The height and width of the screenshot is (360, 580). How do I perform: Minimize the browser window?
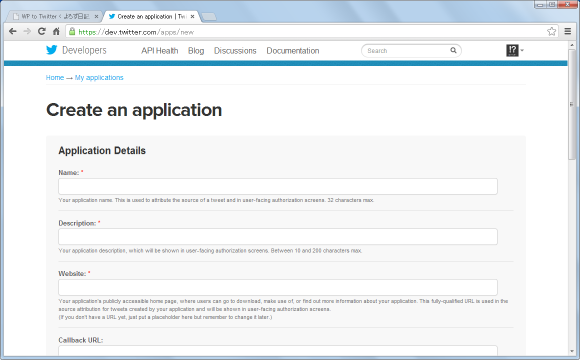[540, 4]
